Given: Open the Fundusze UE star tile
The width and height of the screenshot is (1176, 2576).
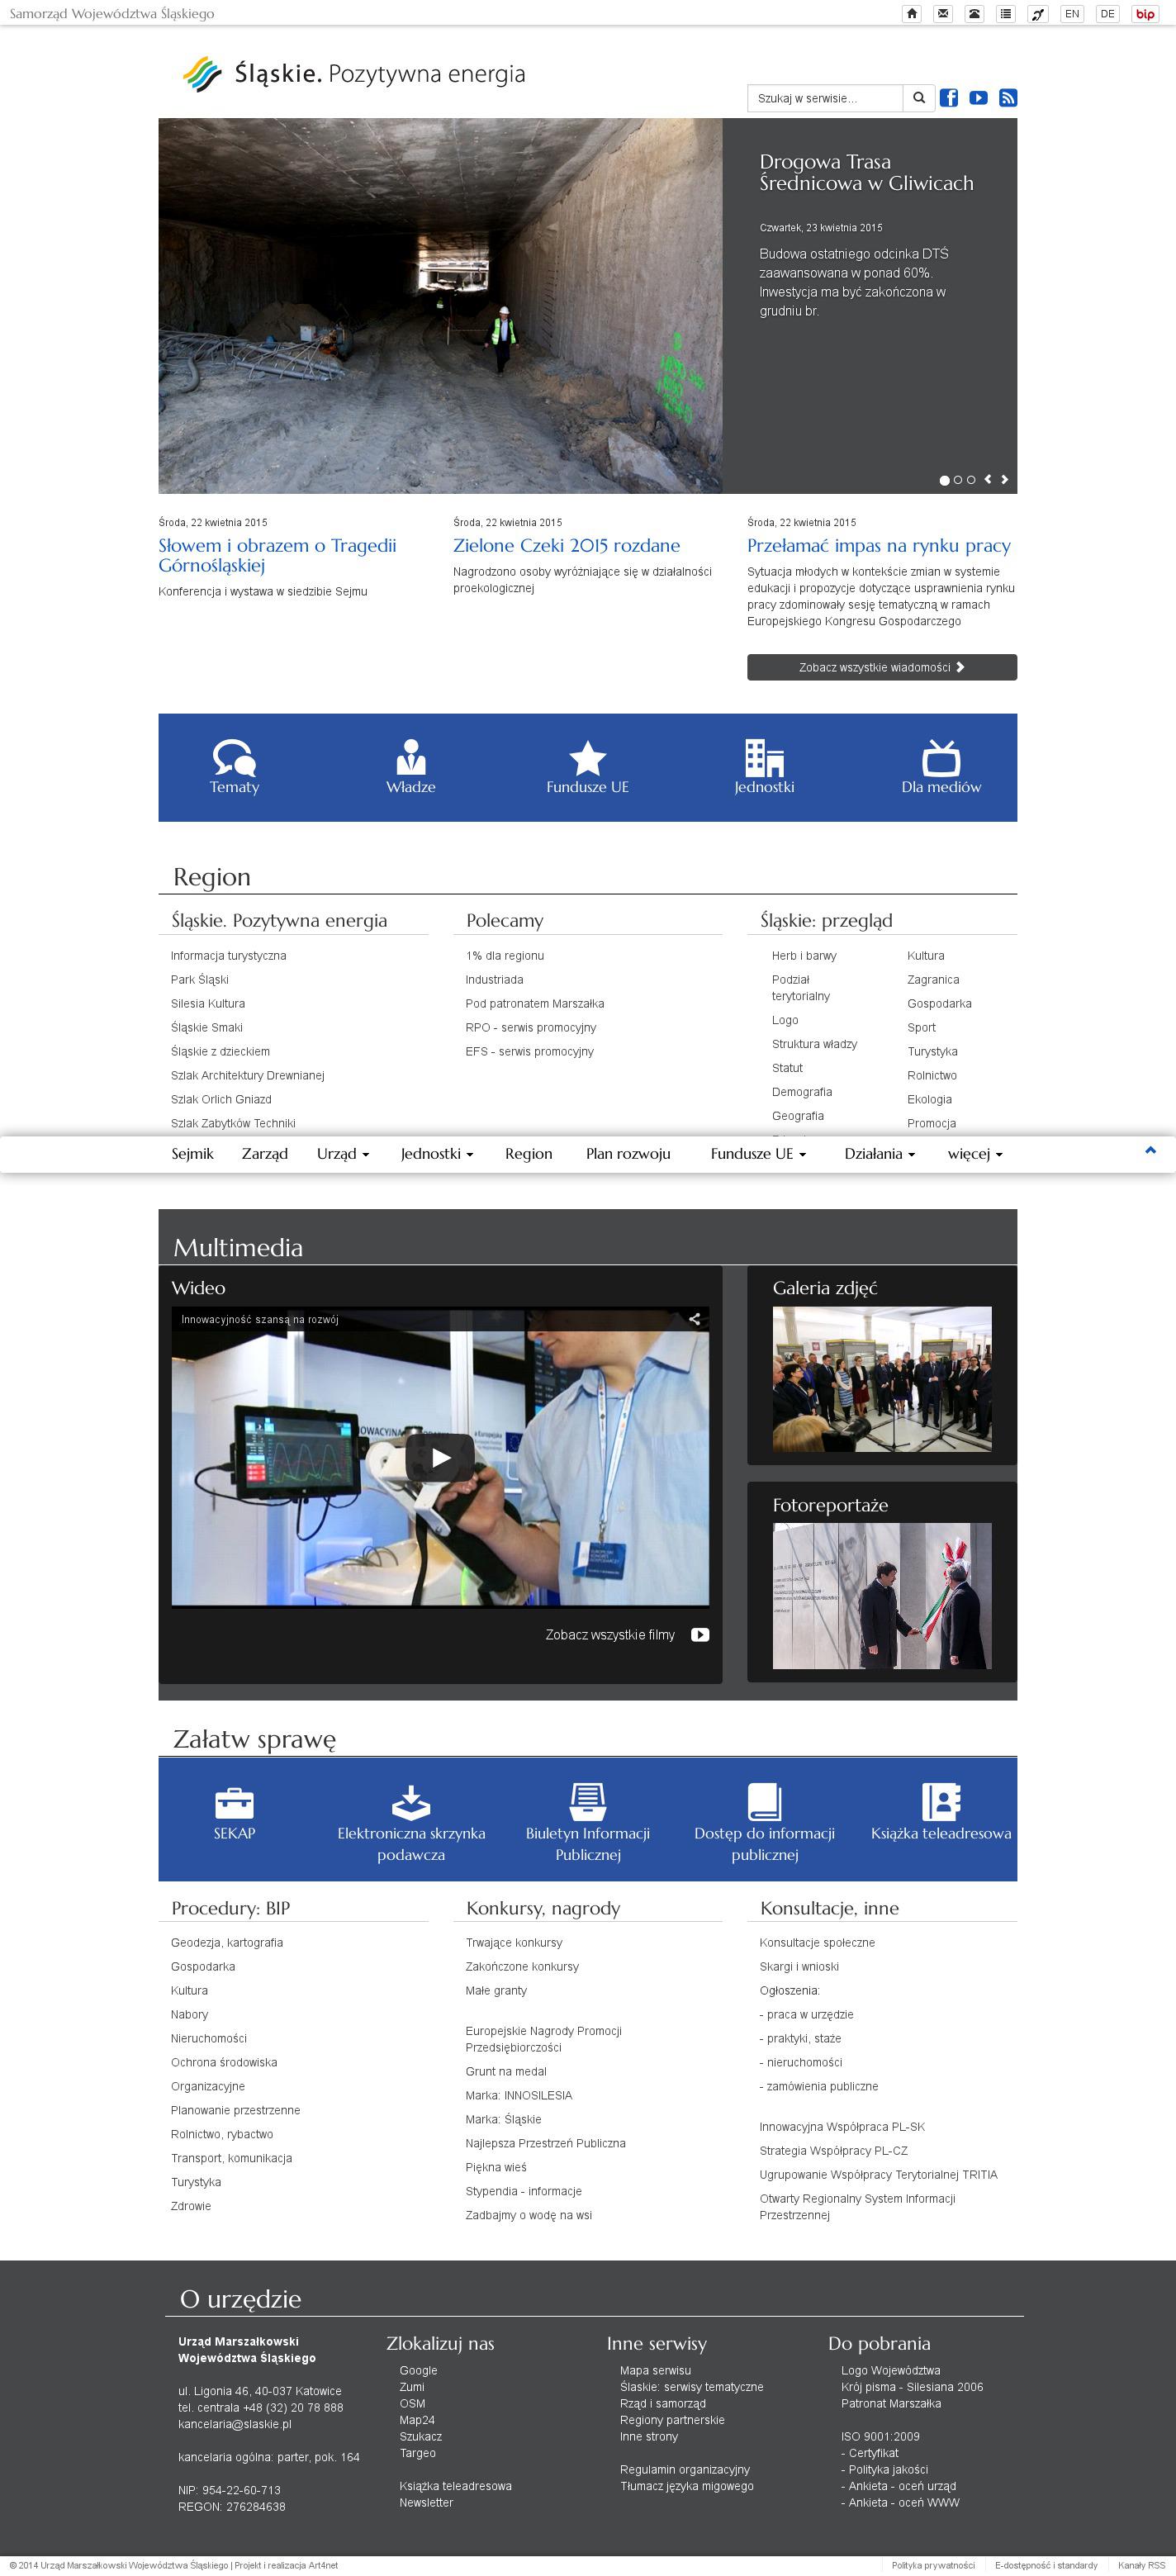Looking at the screenshot, I should [x=587, y=767].
